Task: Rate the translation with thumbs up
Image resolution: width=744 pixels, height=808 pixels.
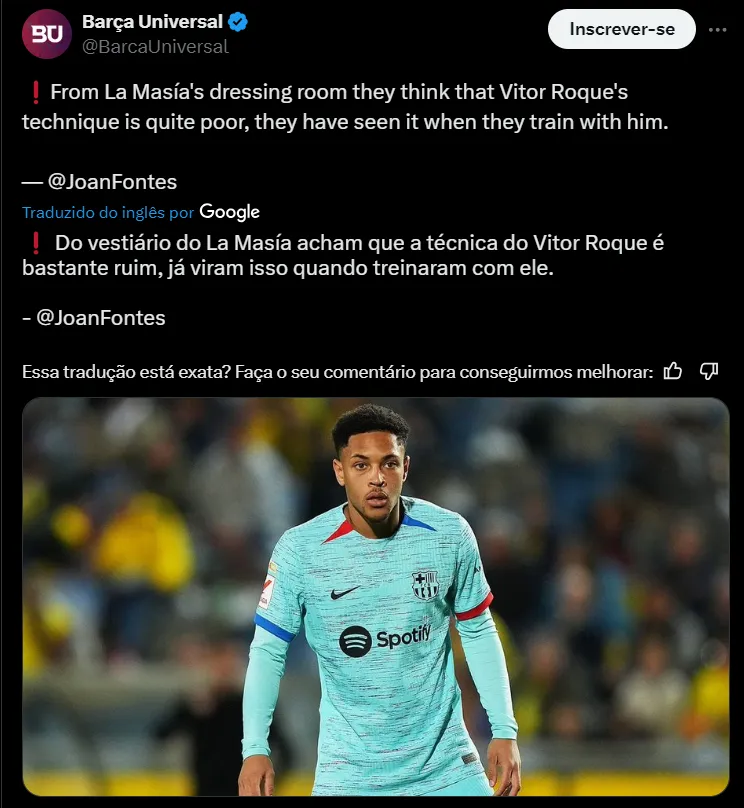Action: [672, 371]
